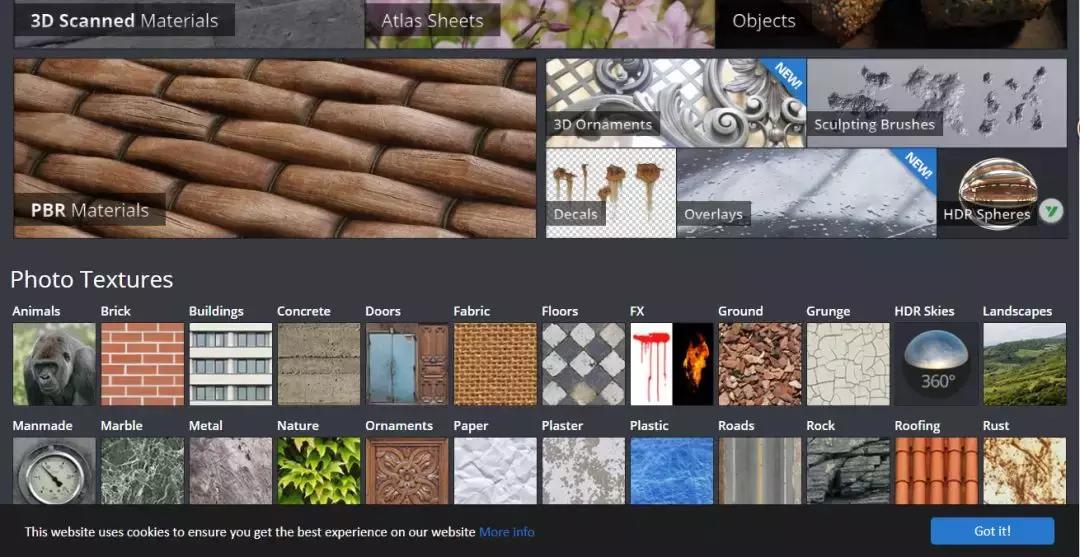Click the green V badge on HDR Spheres
The height and width of the screenshot is (557, 1080).
pyautogui.click(x=1051, y=211)
